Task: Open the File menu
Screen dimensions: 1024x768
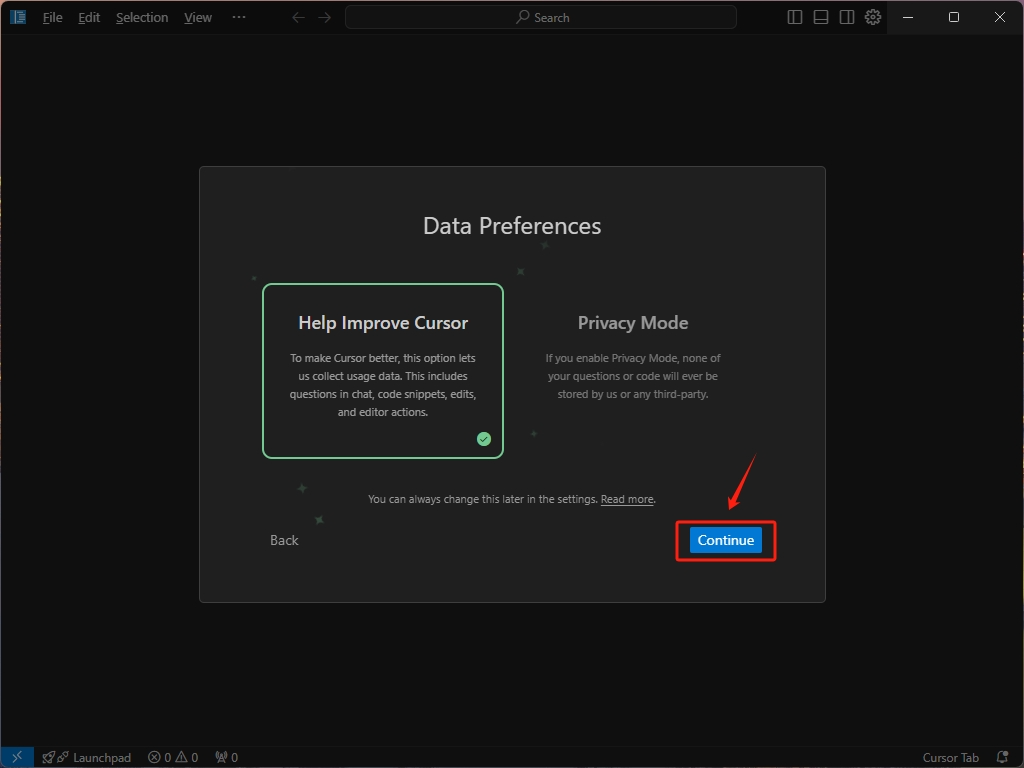Action: tap(52, 18)
